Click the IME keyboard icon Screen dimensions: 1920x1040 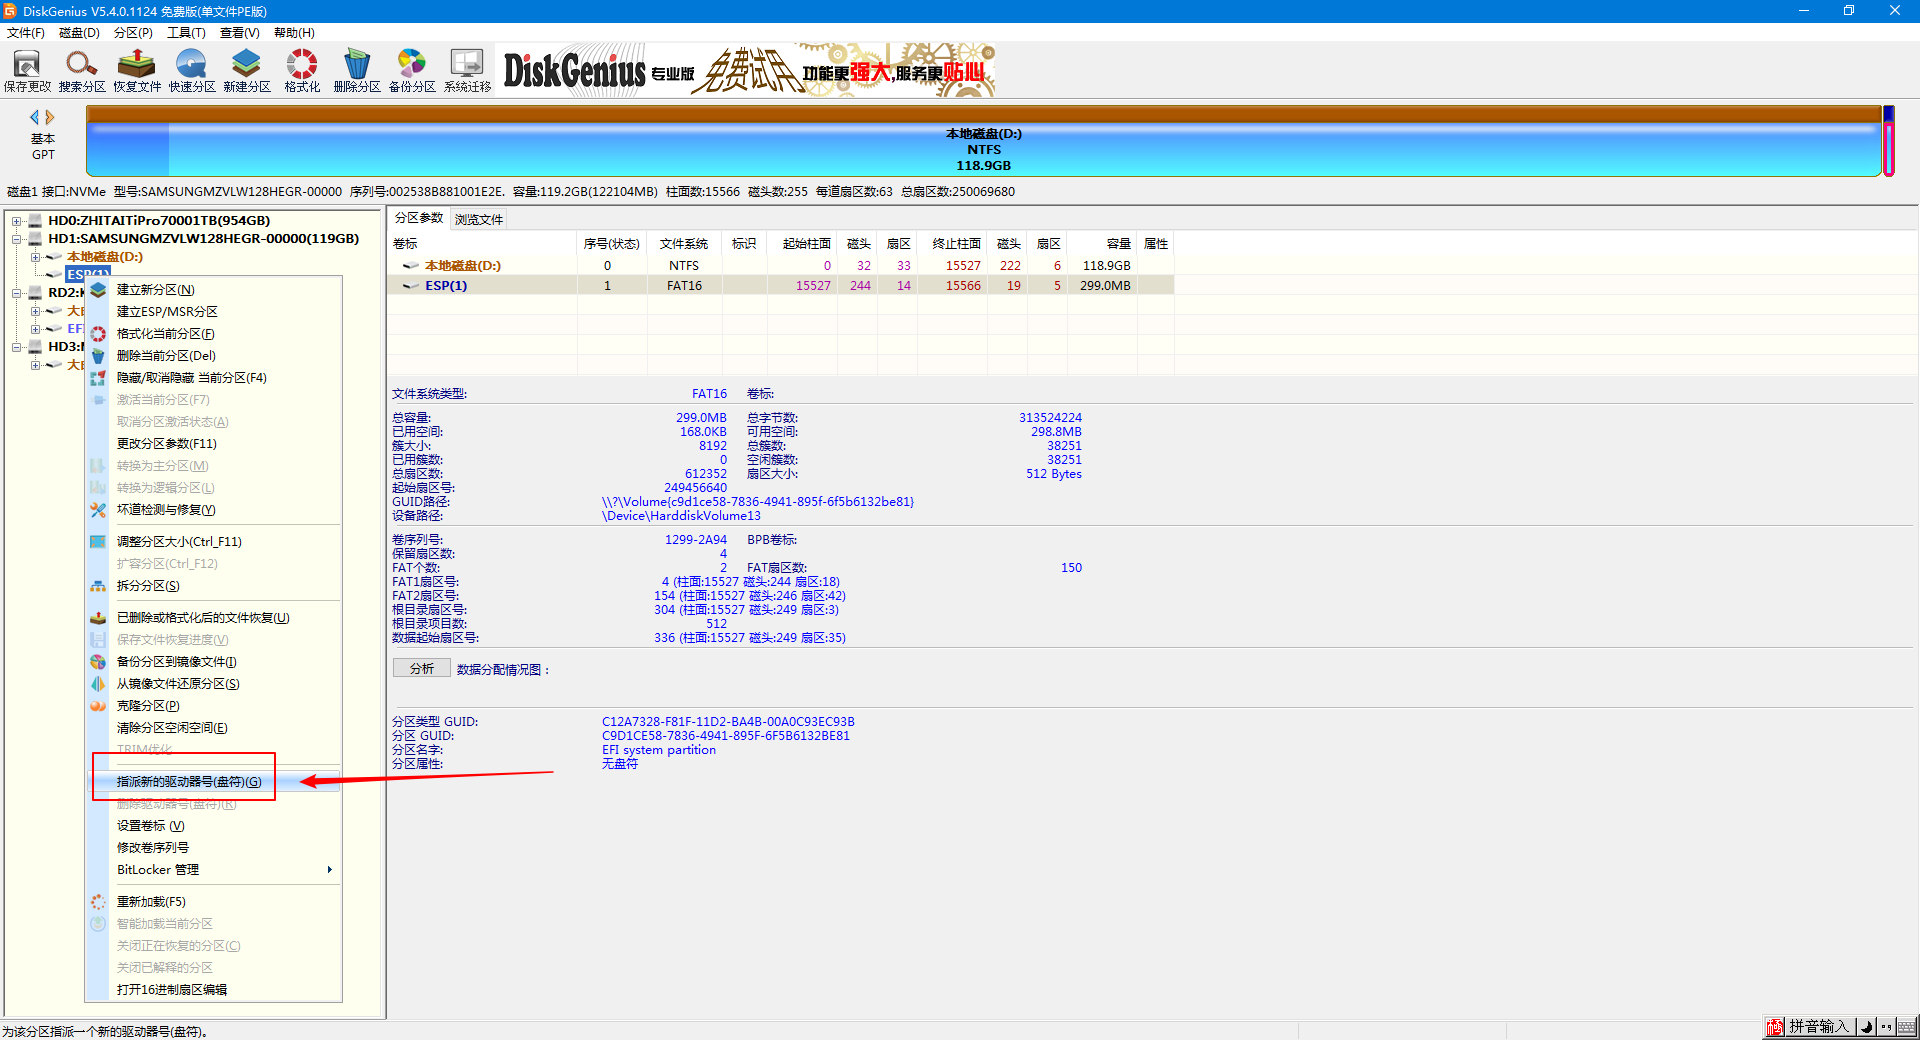[1906, 1027]
